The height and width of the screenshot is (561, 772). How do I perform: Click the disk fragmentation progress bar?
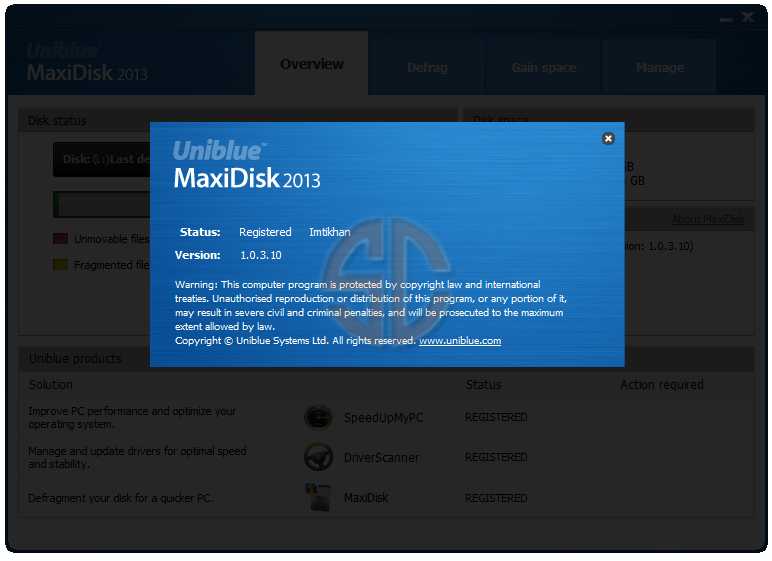(x=101, y=204)
